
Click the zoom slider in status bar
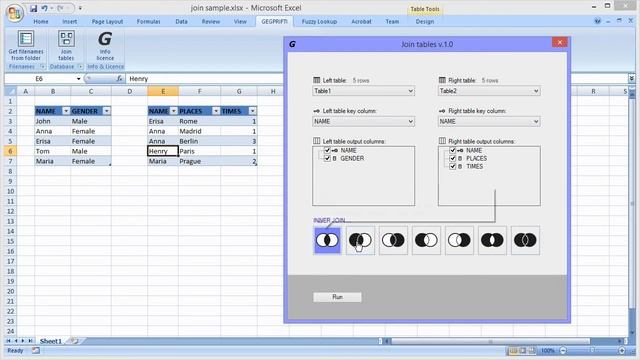(x=593, y=351)
